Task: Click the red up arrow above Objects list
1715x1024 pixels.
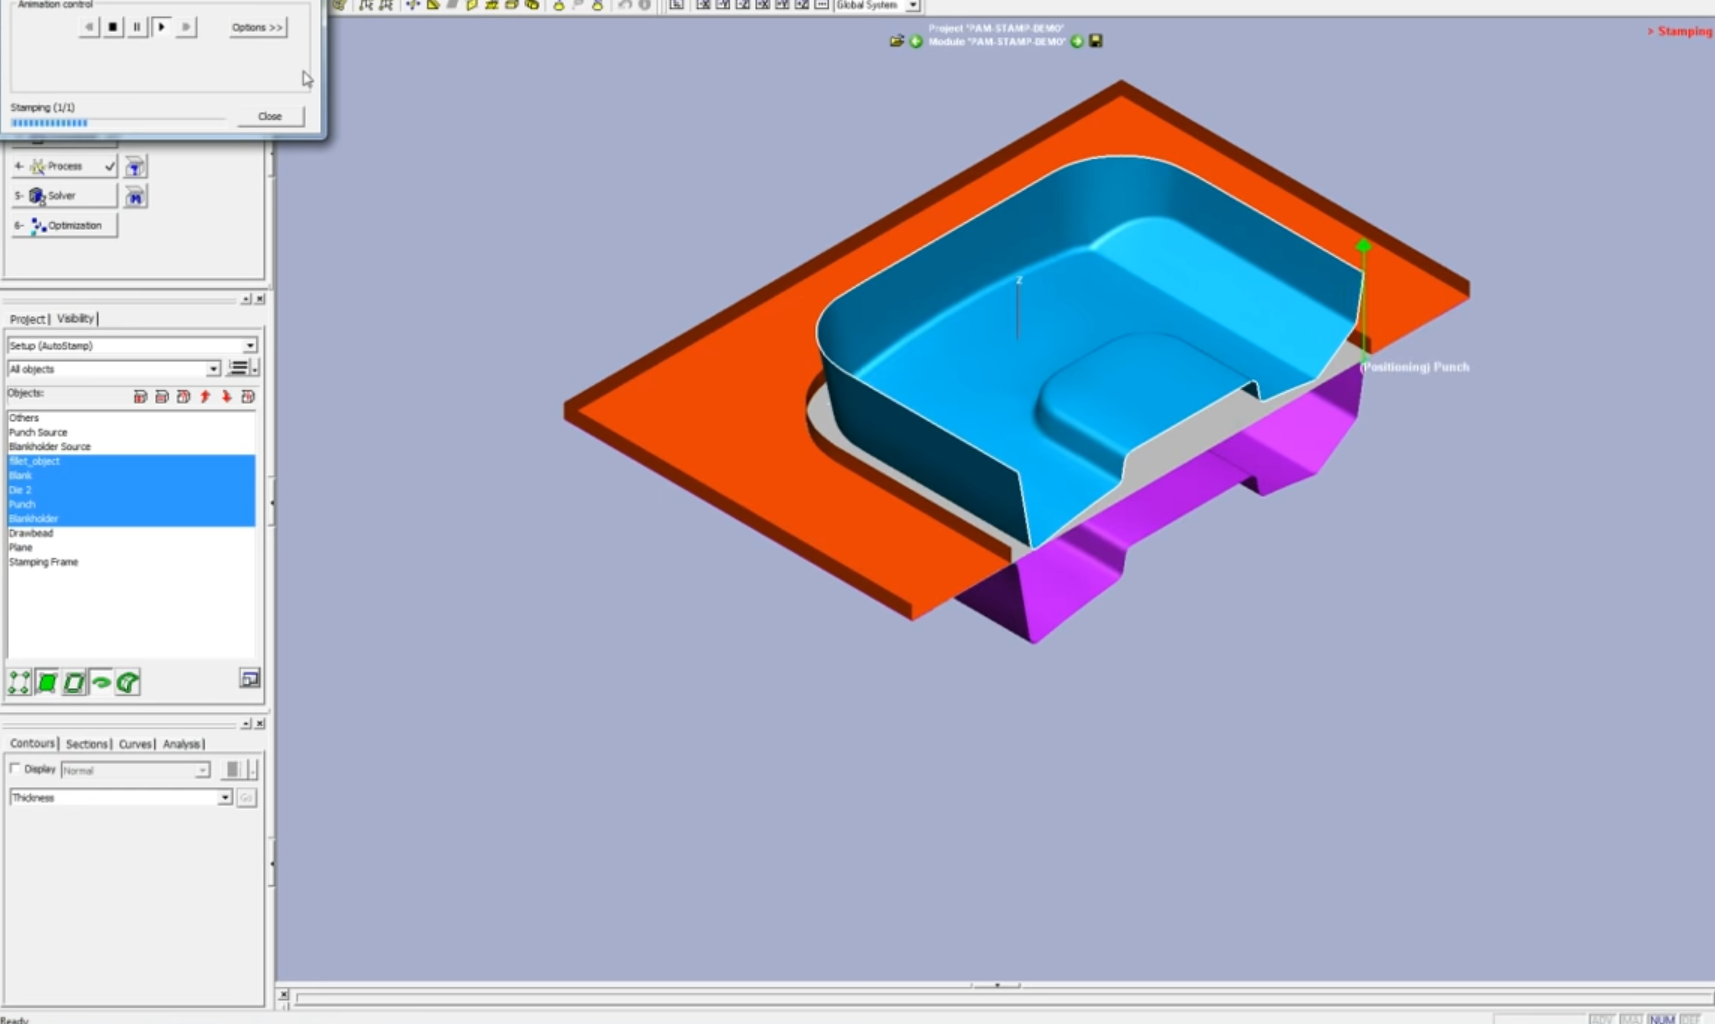Action: pyautogui.click(x=205, y=397)
